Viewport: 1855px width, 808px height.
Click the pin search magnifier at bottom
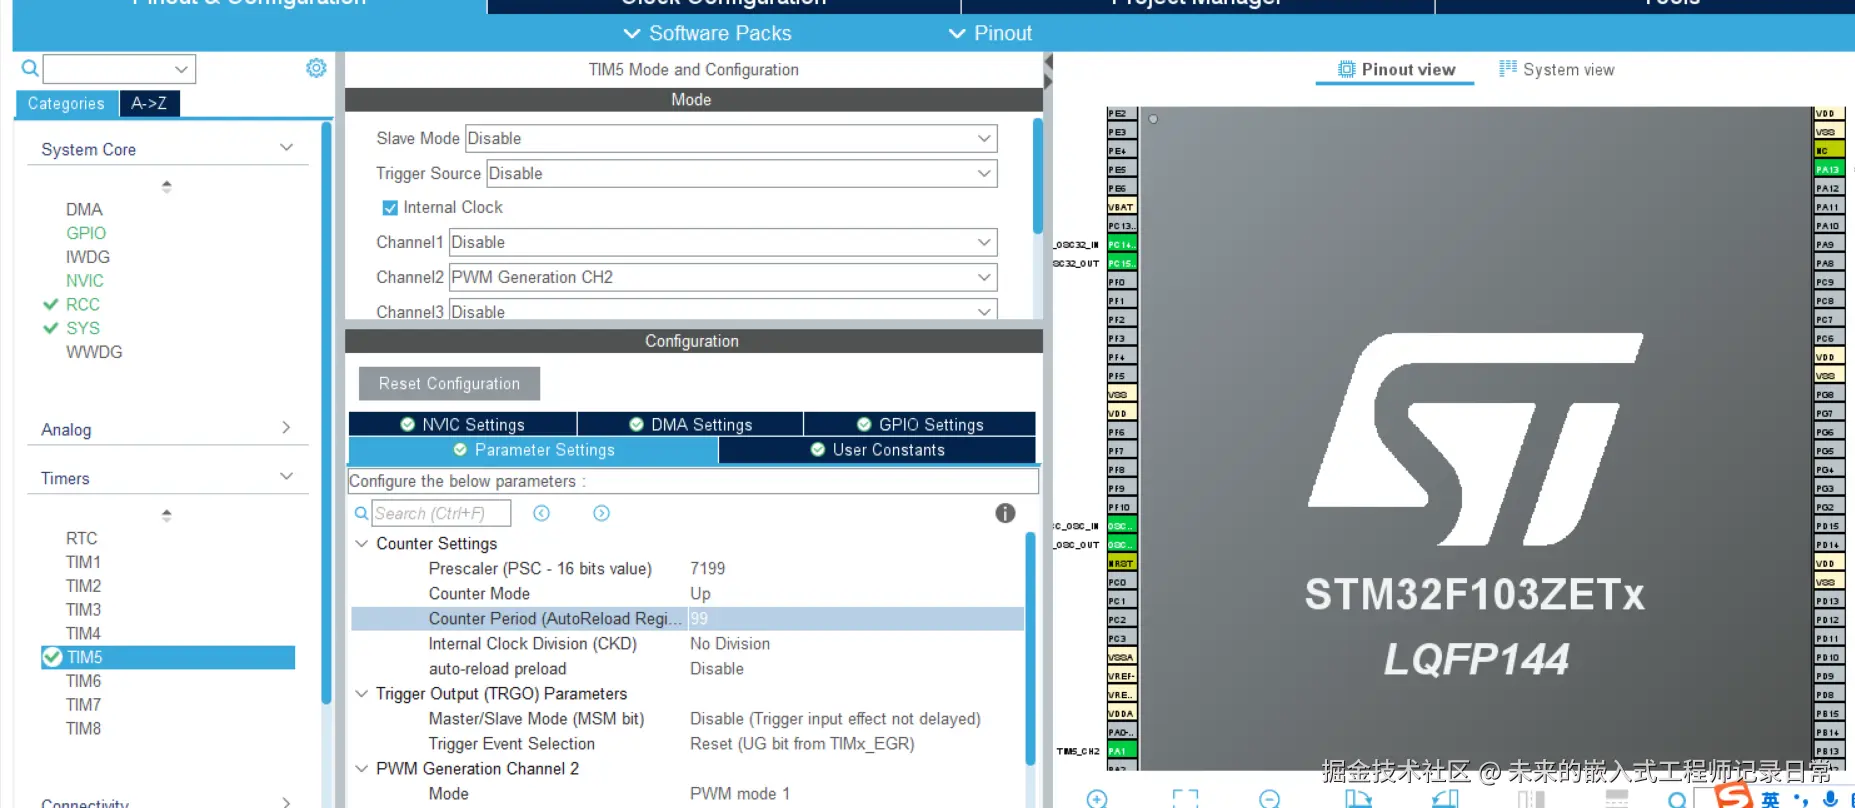tap(1677, 798)
